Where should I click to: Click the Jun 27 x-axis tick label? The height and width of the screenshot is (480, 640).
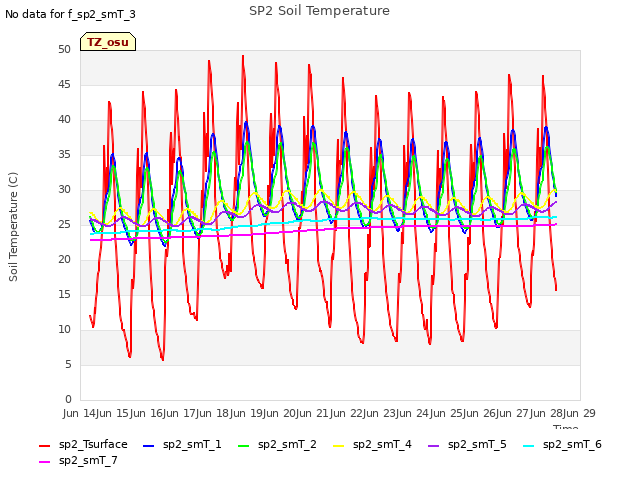(514, 413)
